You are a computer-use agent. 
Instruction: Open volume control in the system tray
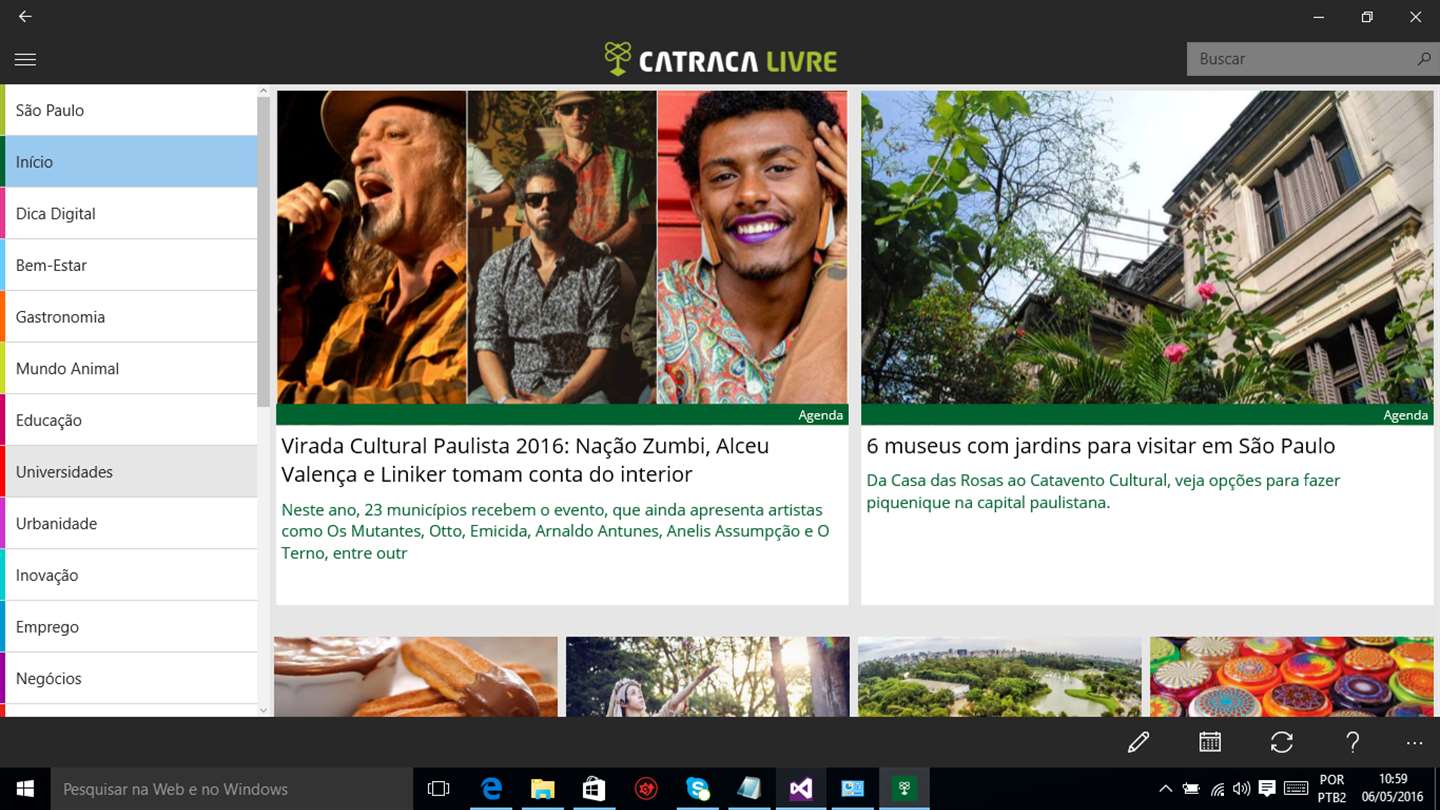(x=1242, y=789)
